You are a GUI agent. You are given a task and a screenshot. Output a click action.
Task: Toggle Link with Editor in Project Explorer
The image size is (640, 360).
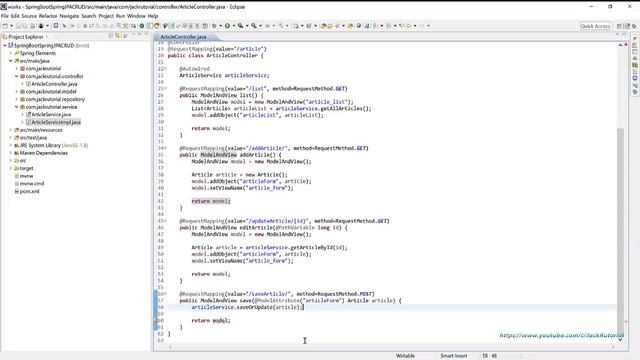(x=118, y=36)
